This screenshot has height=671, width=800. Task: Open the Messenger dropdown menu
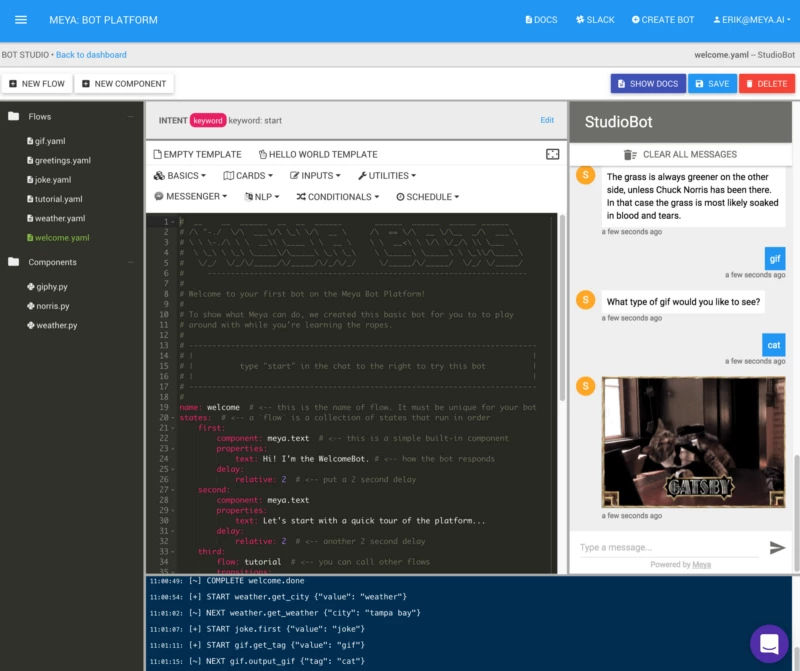point(190,197)
